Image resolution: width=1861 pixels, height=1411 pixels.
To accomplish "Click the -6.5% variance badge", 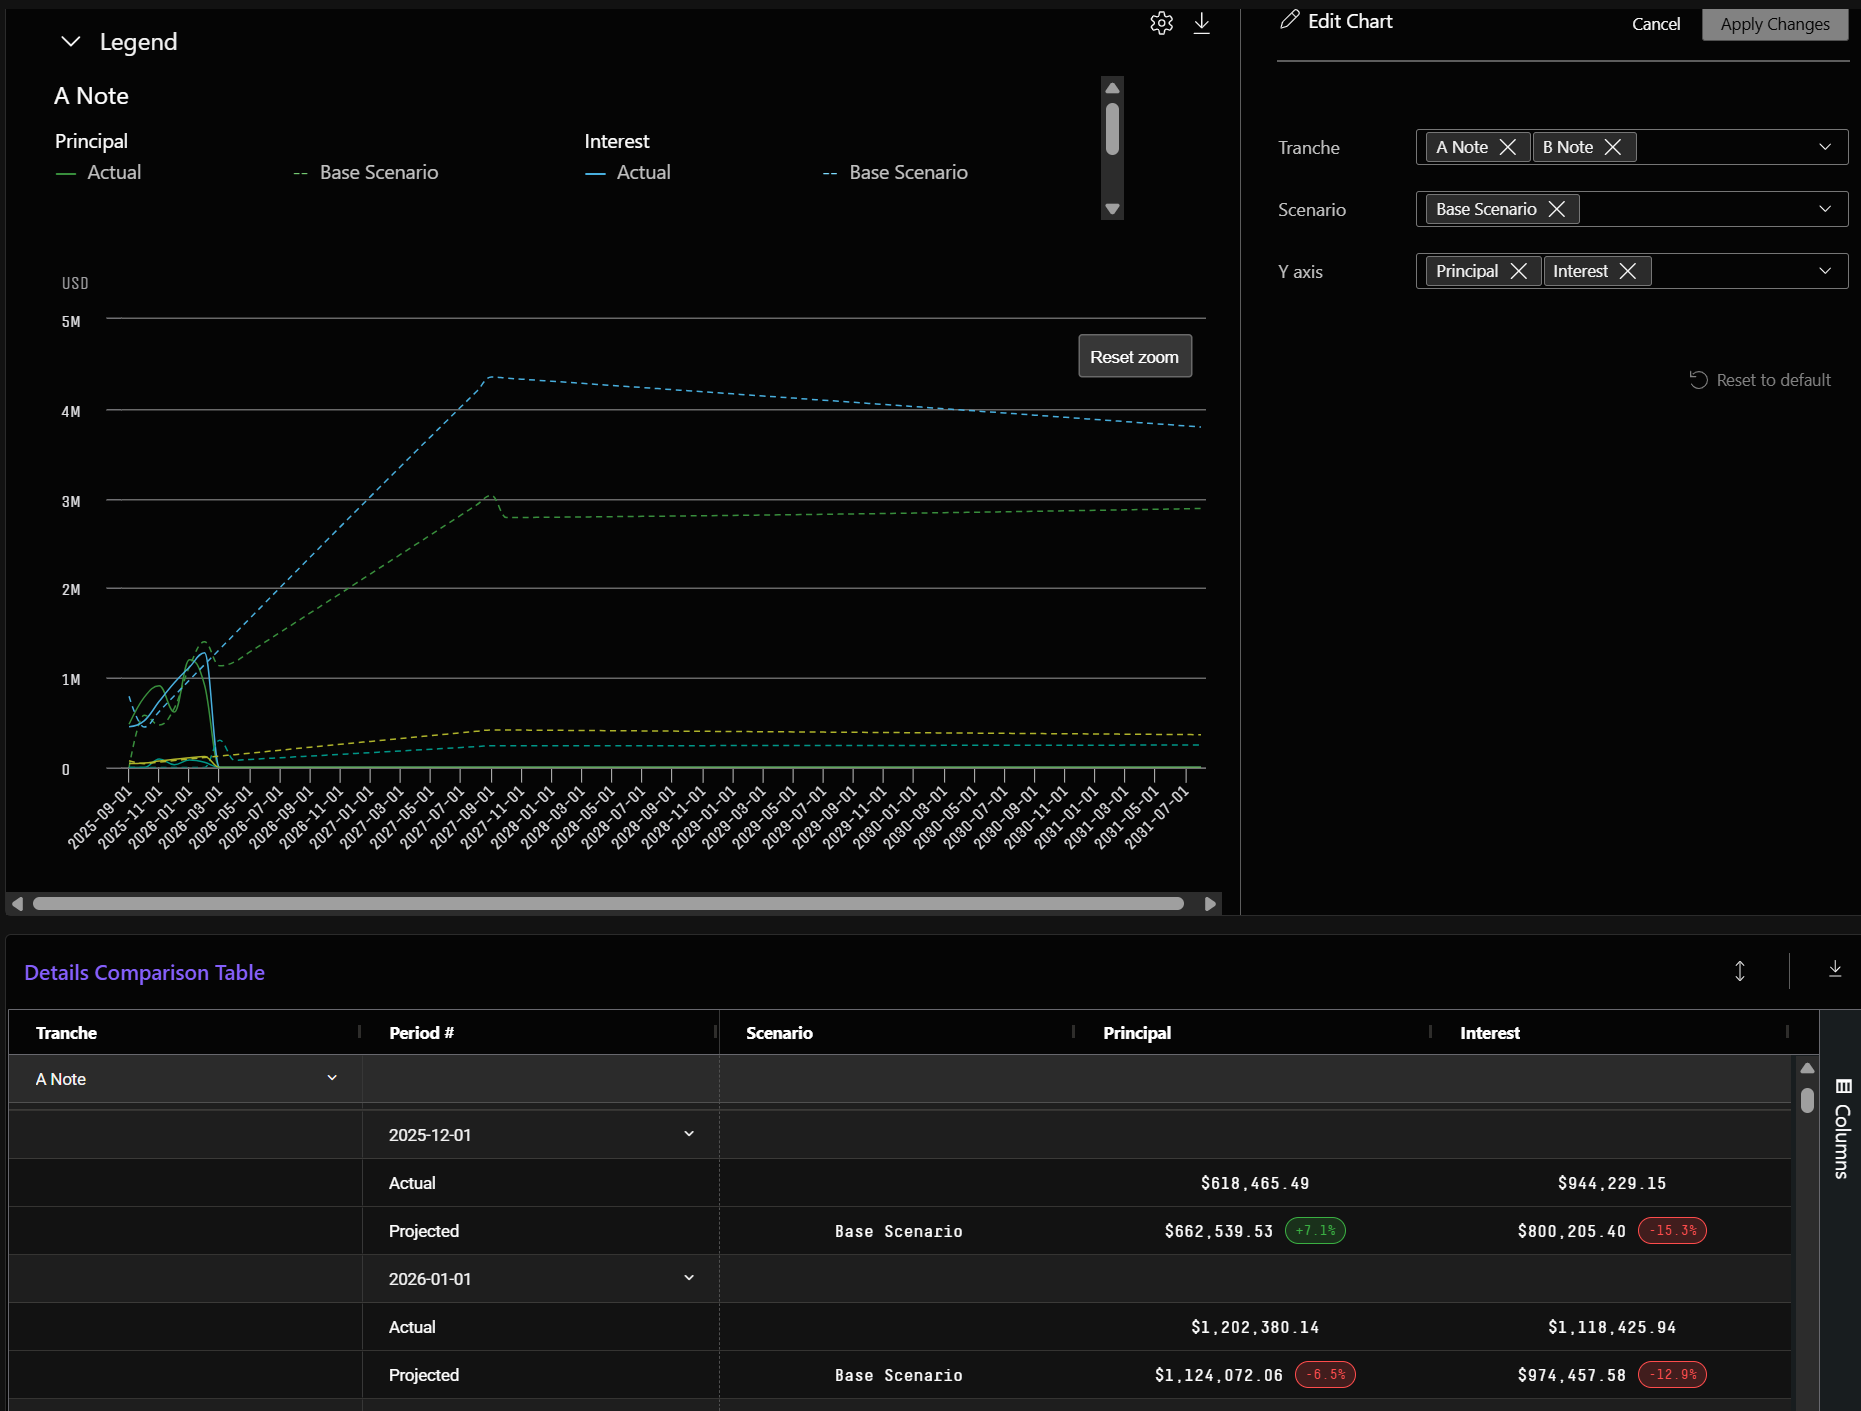I will [1325, 1375].
